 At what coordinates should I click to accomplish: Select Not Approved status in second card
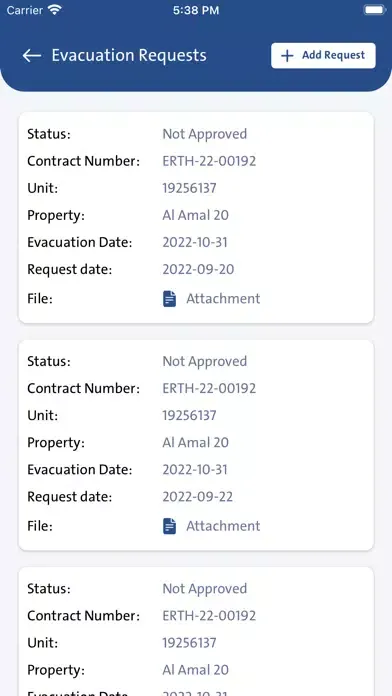point(204,361)
